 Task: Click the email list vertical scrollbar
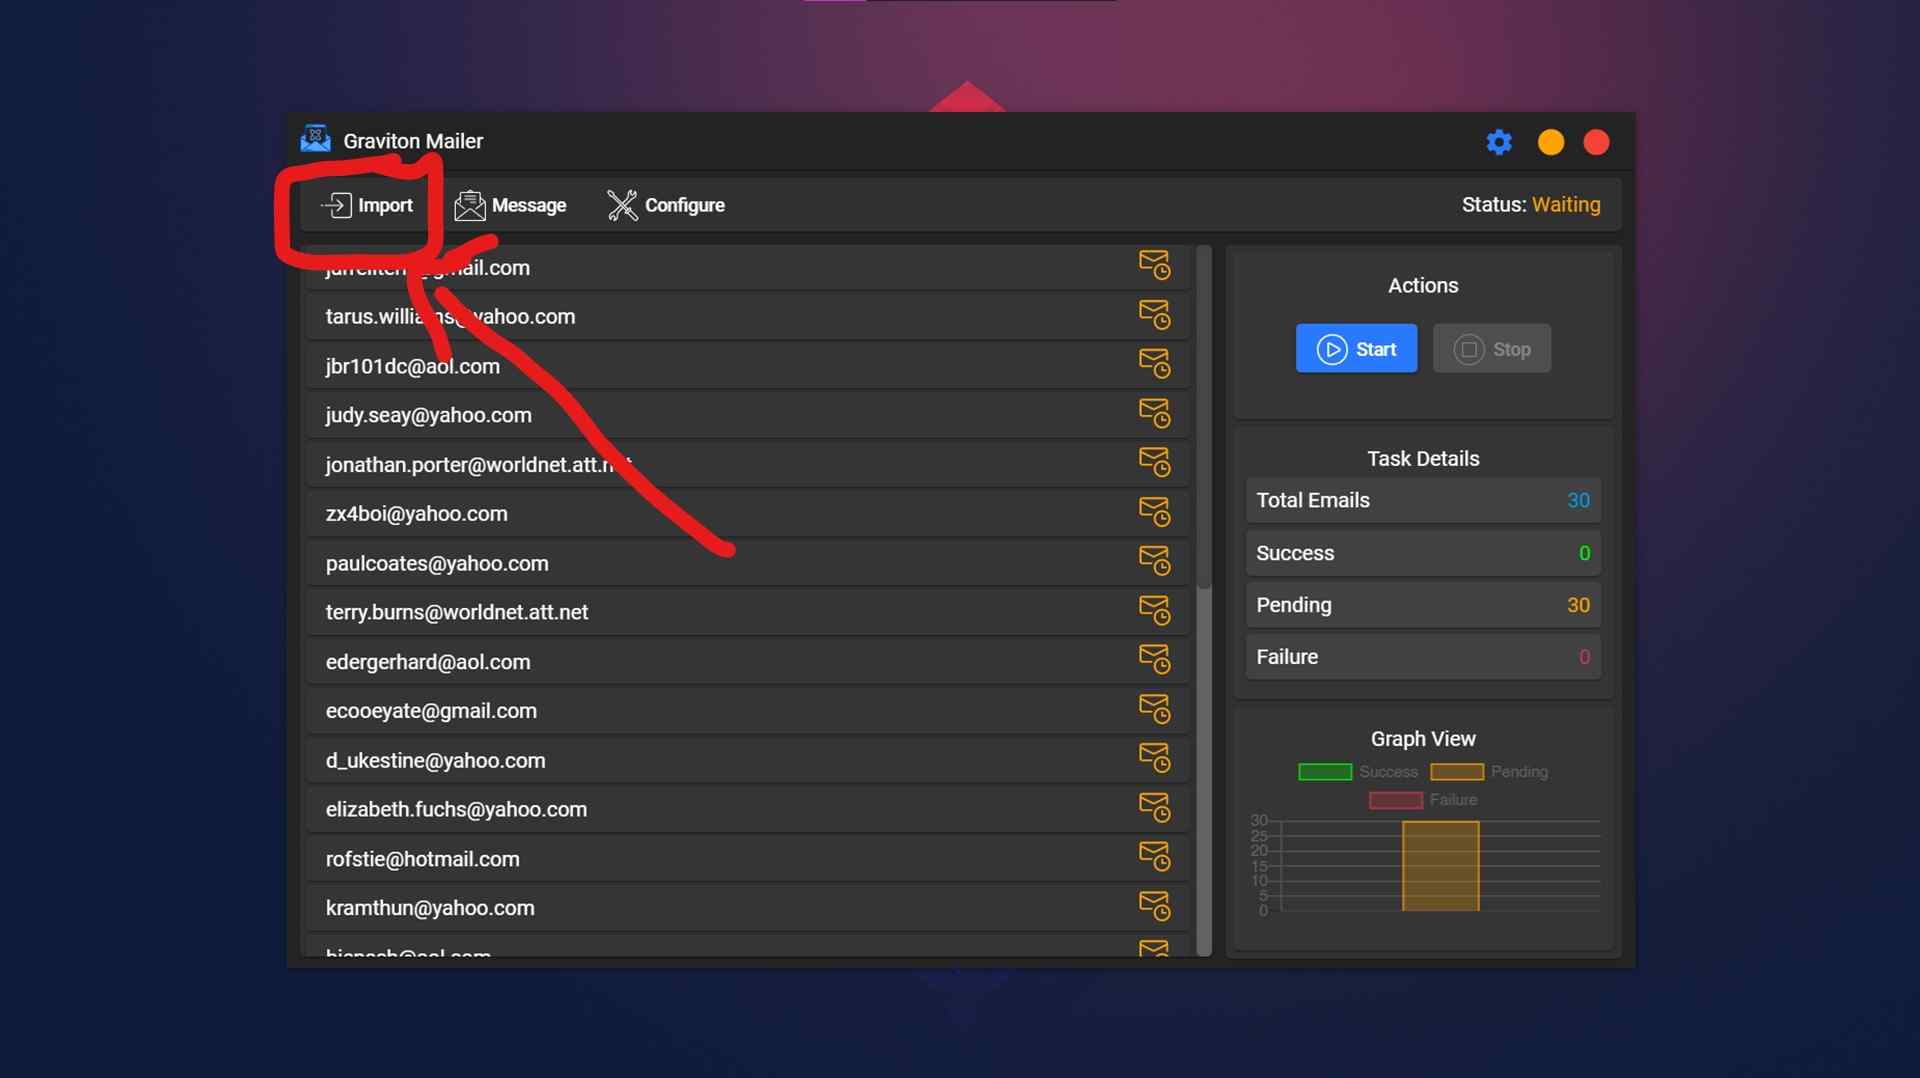(x=1204, y=600)
